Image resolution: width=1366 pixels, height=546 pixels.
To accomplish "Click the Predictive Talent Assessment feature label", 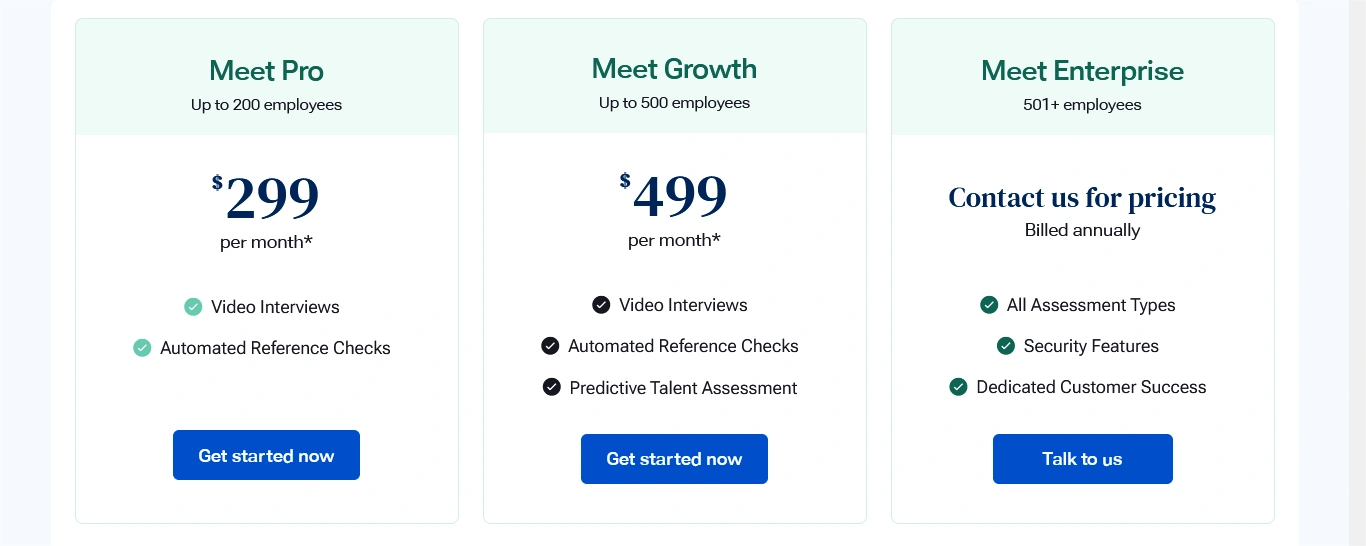I will coord(683,388).
